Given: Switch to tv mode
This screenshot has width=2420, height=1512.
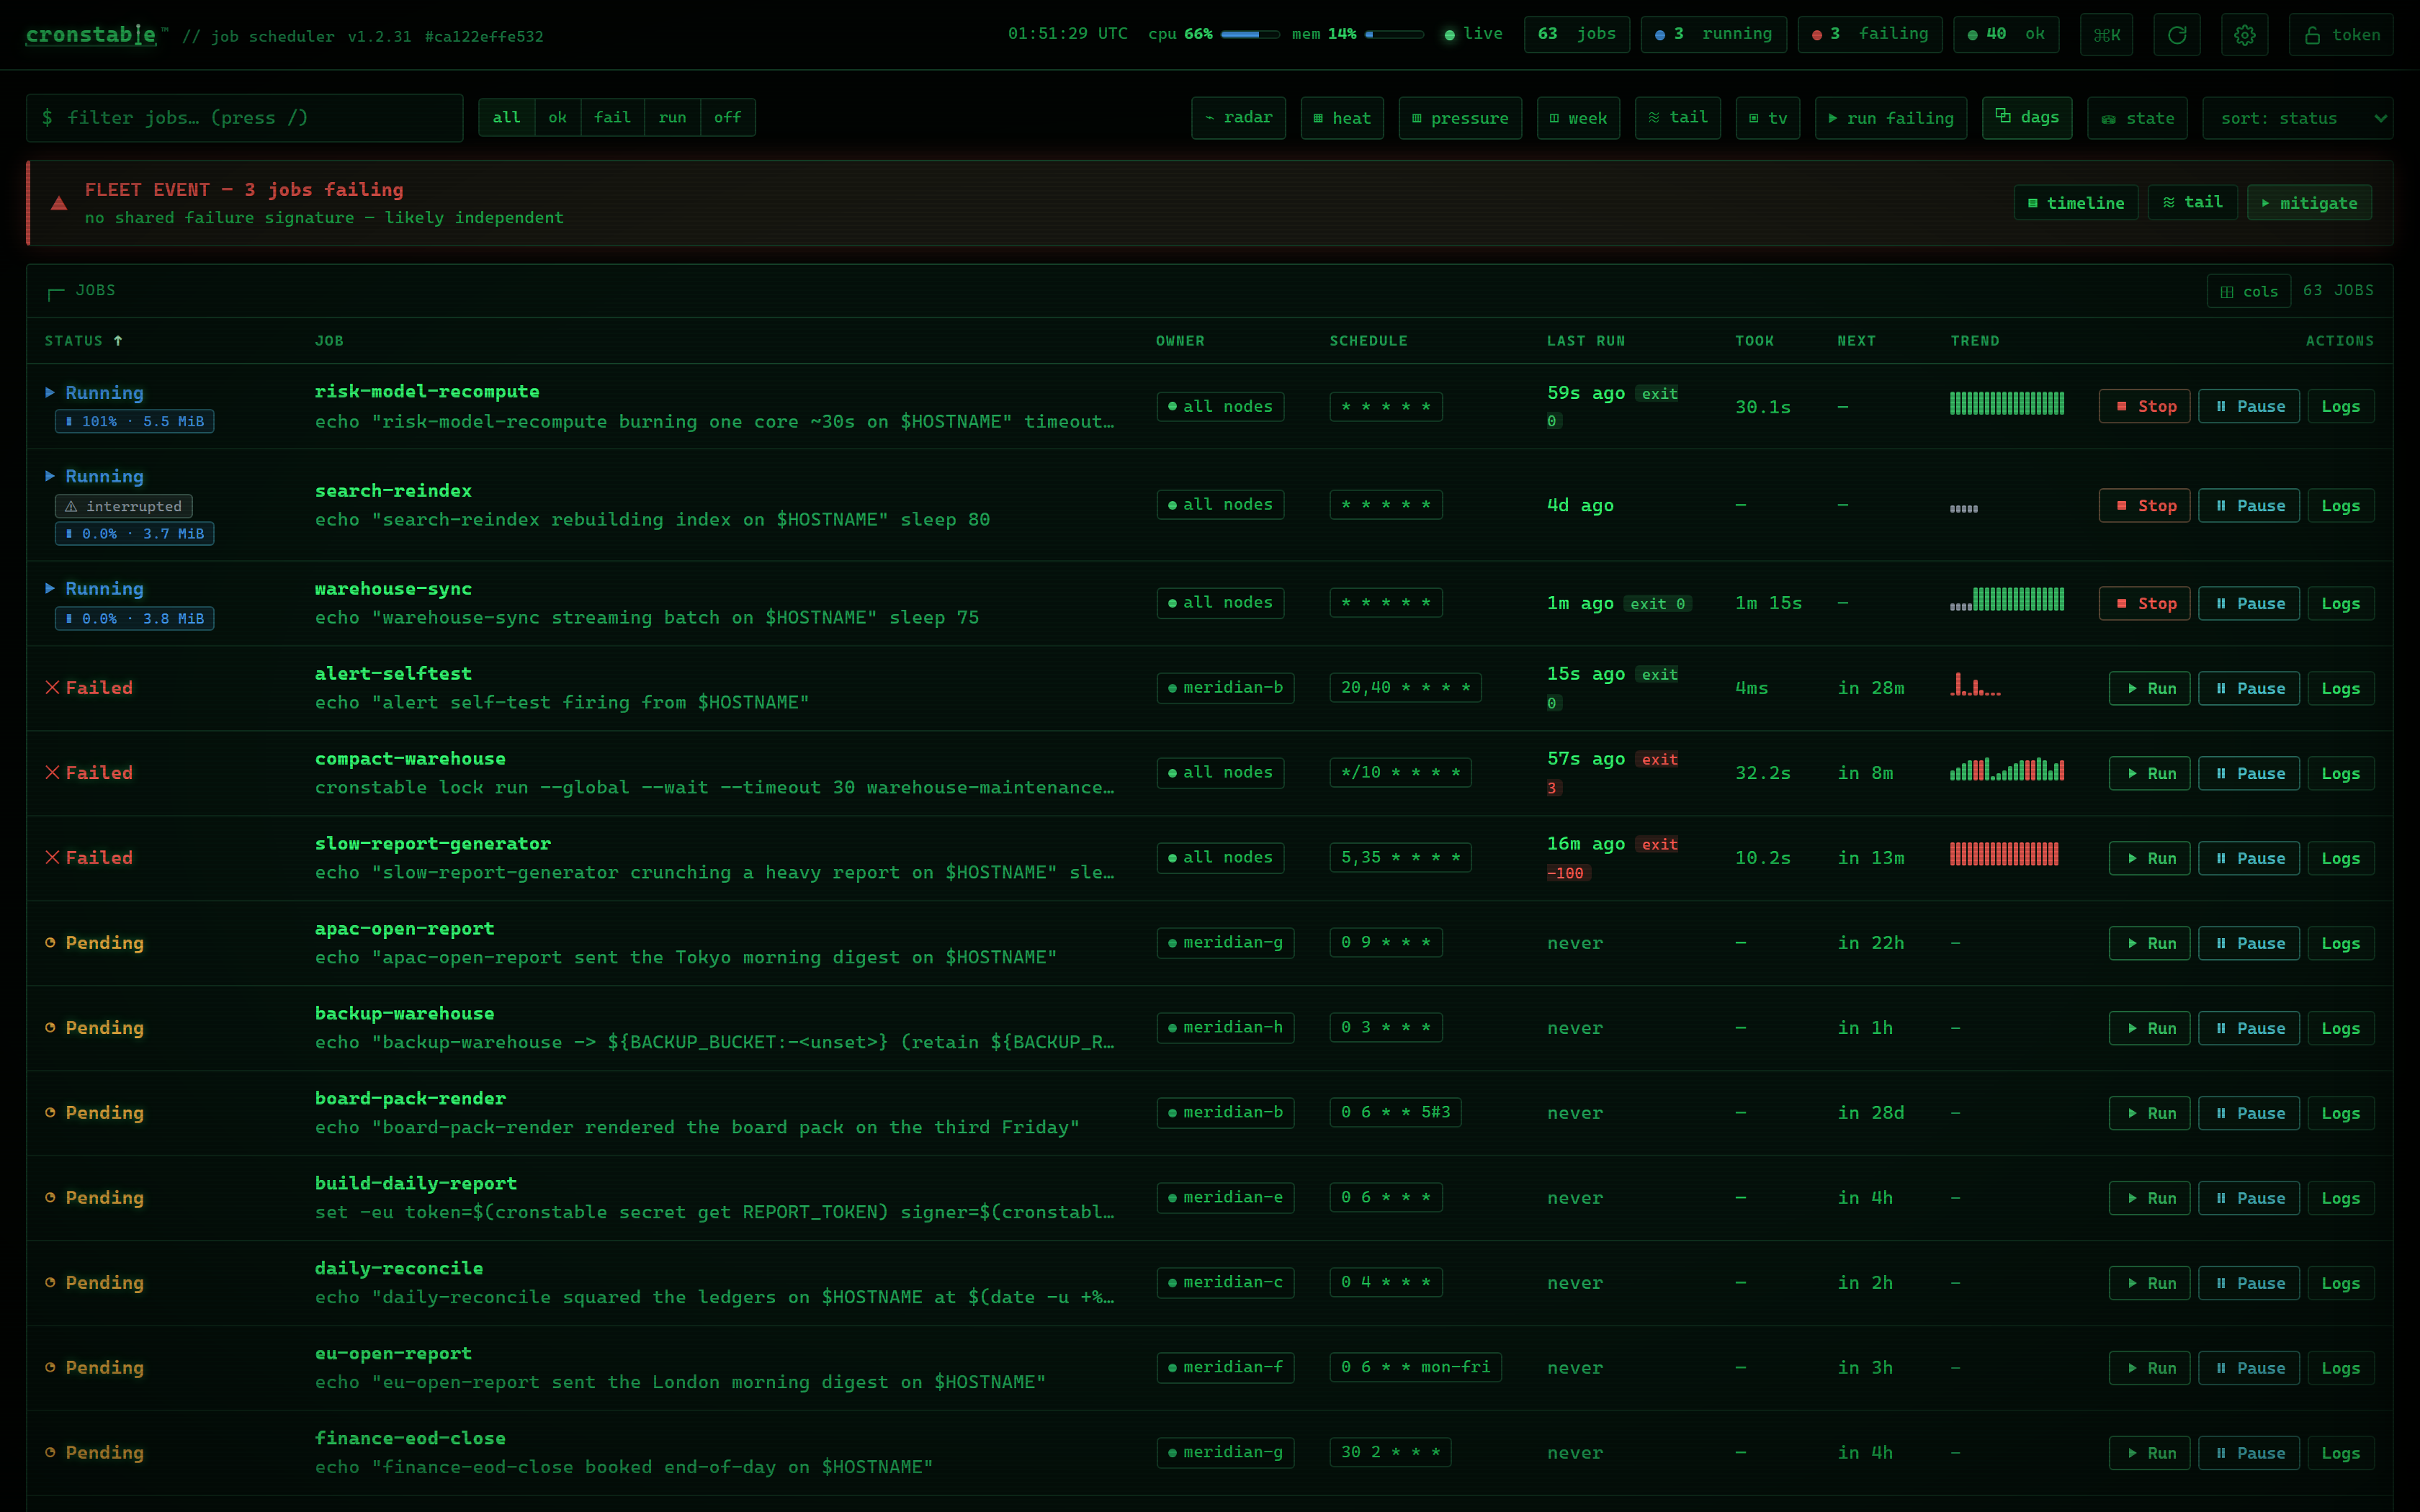Looking at the screenshot, I should coord(1768,118).
